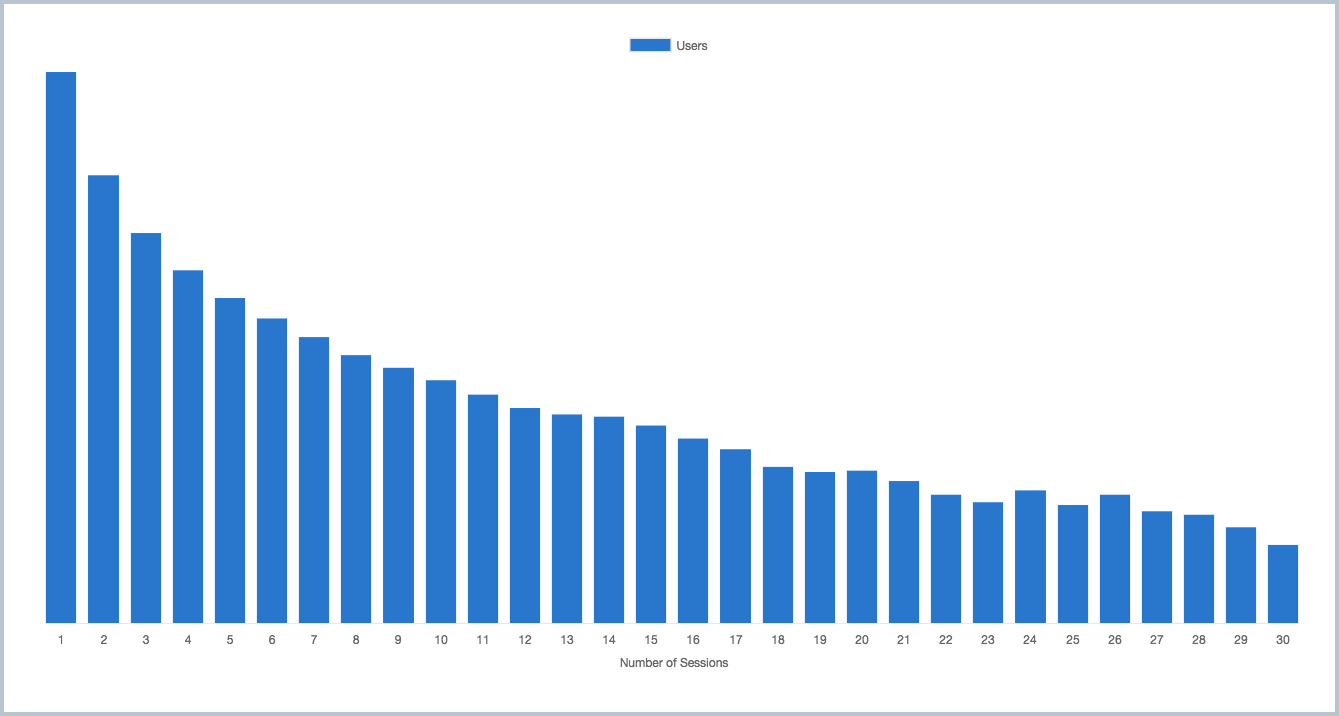1339x716 pixels.
Task: Click x-axis tick label 10
Action: tap(441, 639)
